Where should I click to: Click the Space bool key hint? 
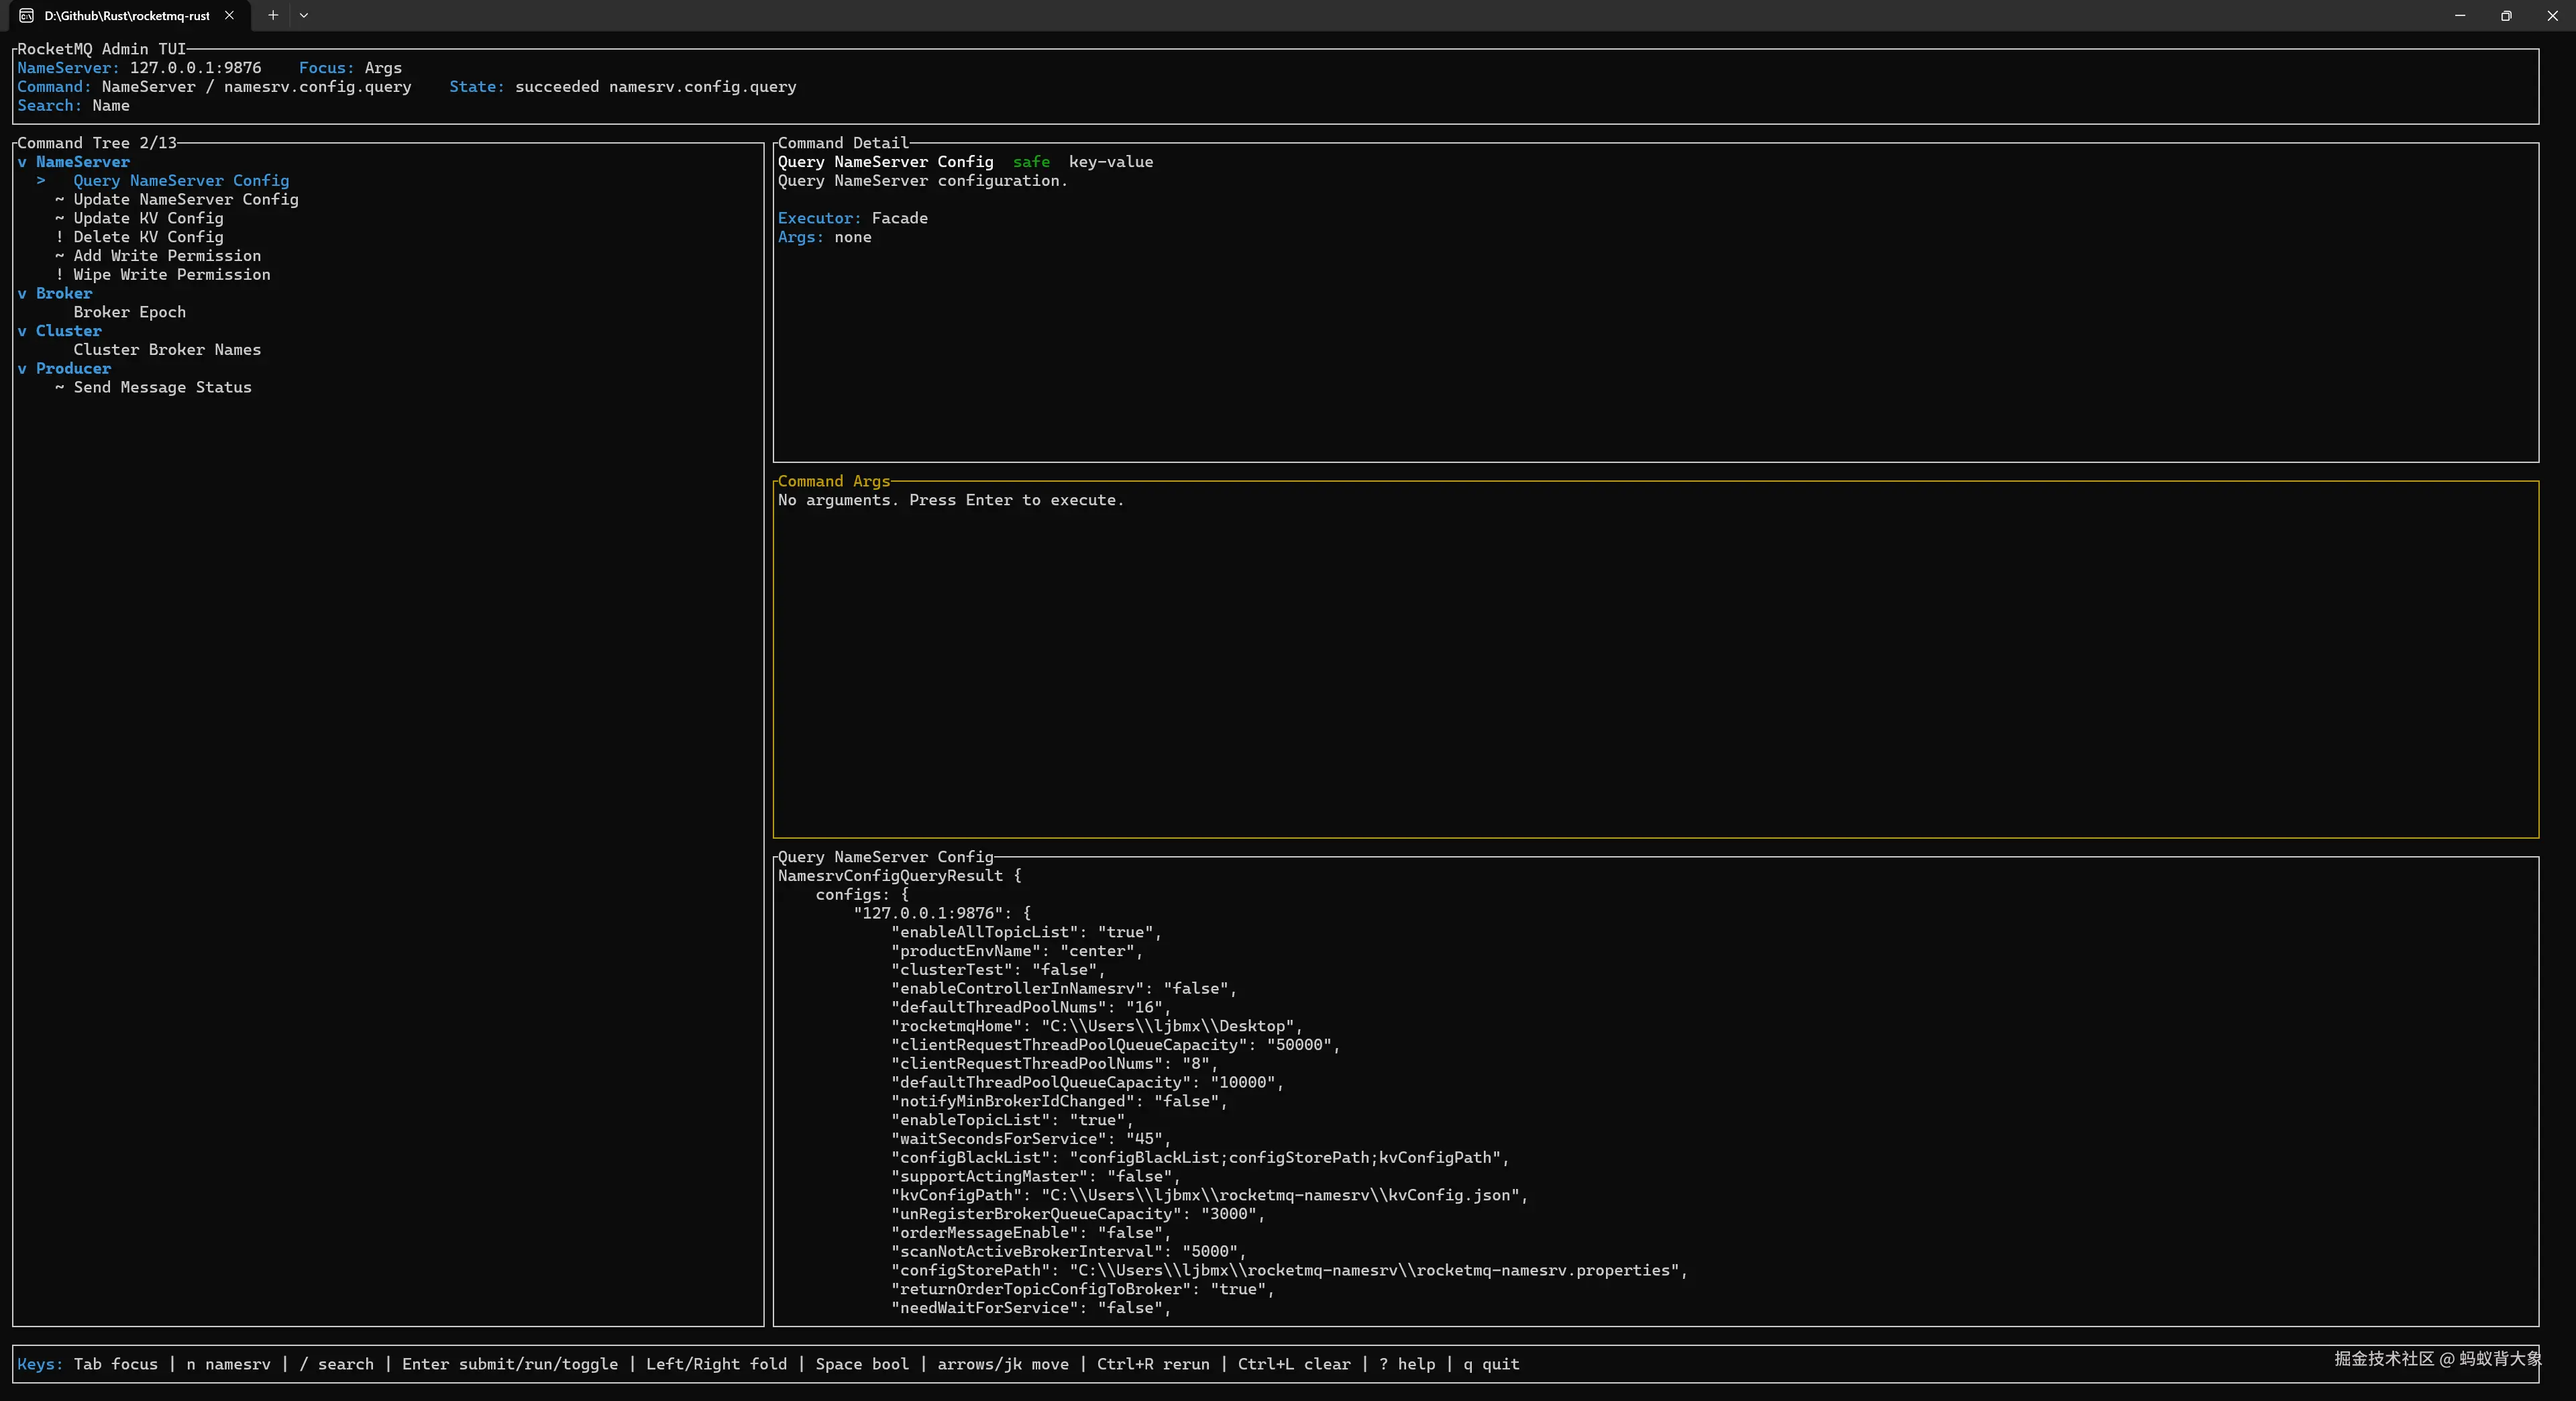(862, 1364)
